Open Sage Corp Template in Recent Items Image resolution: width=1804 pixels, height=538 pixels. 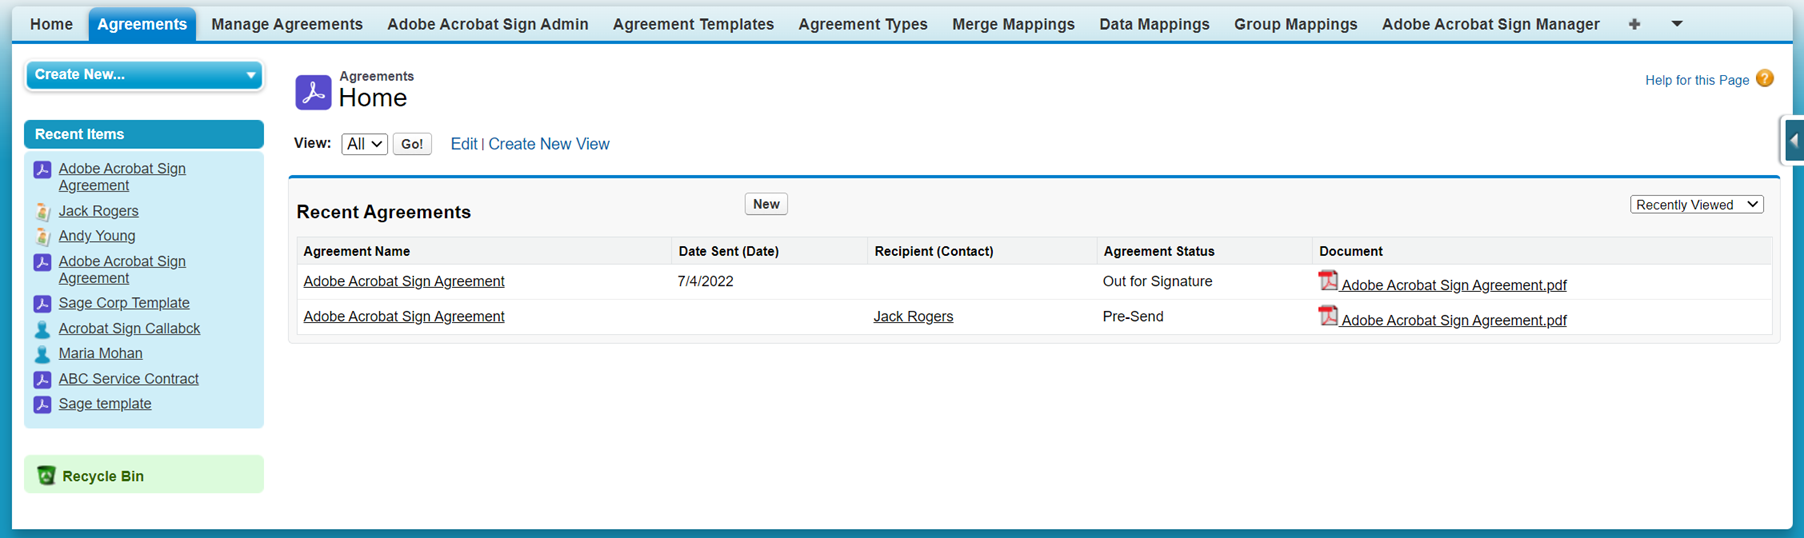coord(124,303)
